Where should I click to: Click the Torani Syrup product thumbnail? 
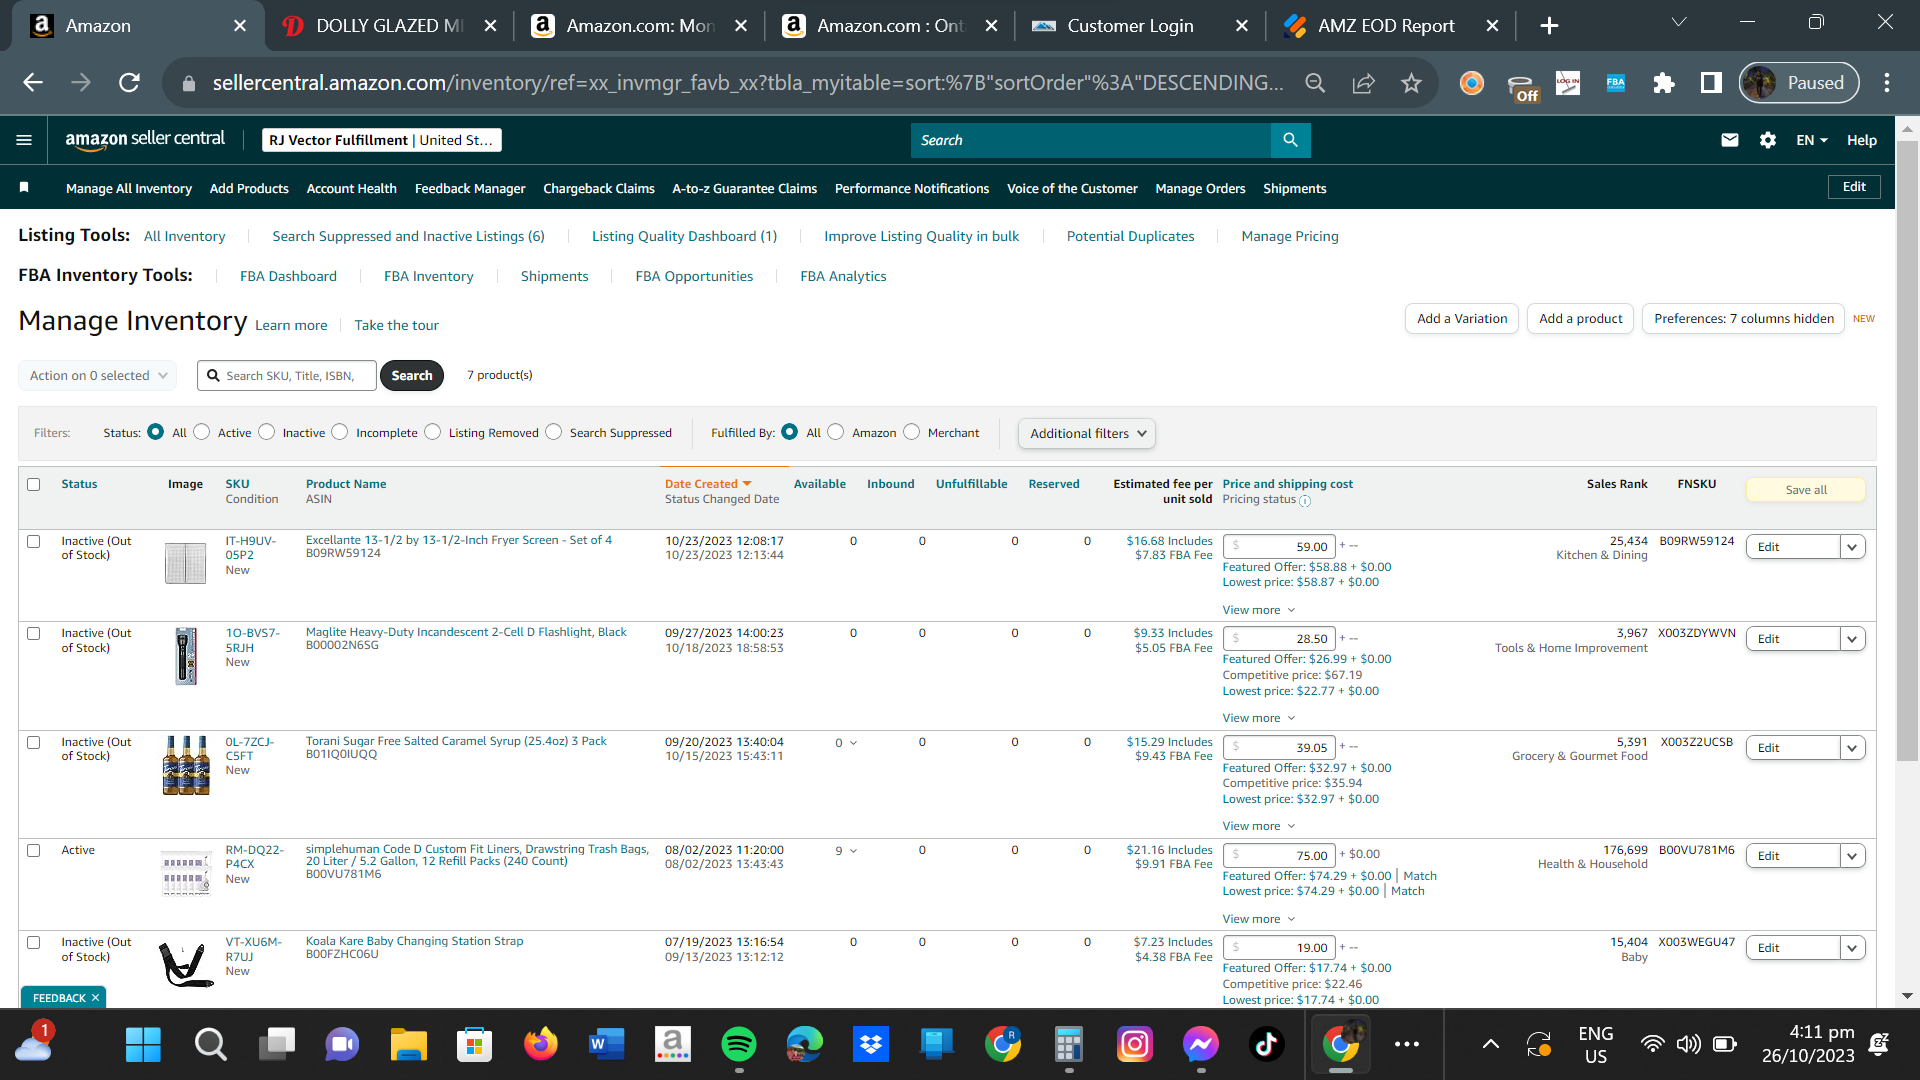pyautogui.click(x=186, y=765)
